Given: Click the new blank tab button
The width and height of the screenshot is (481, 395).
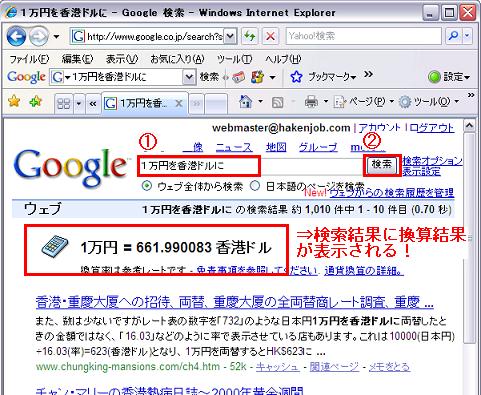Looking at the screenshot, I should [x=216, y=104].
